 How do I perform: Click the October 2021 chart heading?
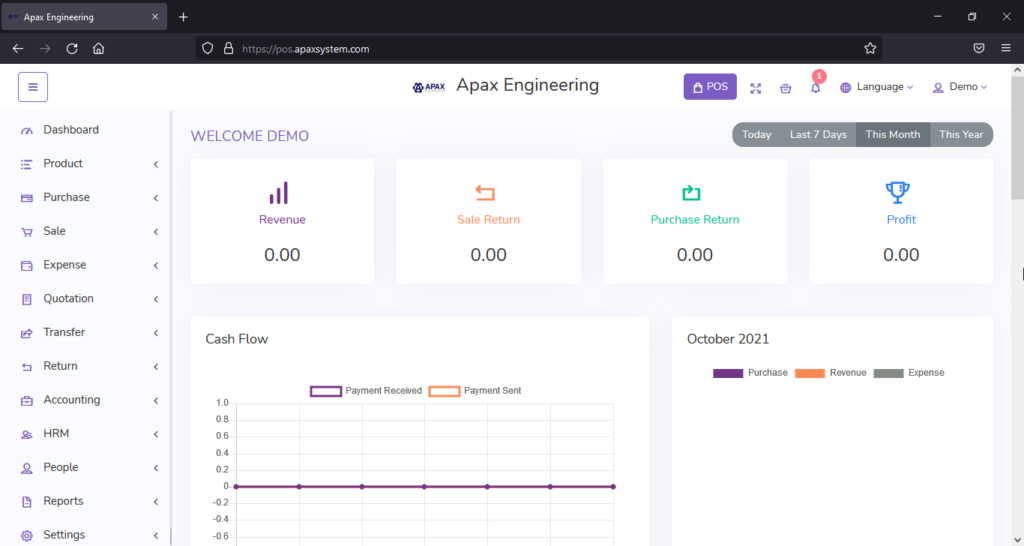(x=728, y=339)
